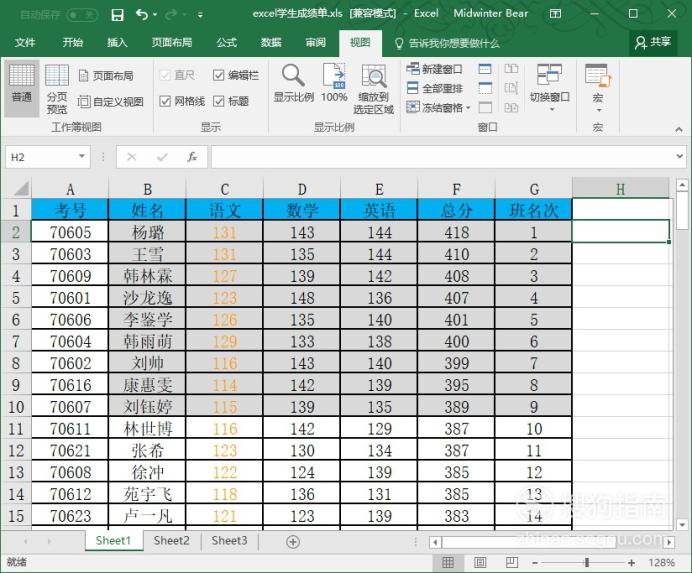Image resolution: width=692 pixels, height=573 pixels.
Task: Click the cancel X in formula bar
Action: click(132, 157)
